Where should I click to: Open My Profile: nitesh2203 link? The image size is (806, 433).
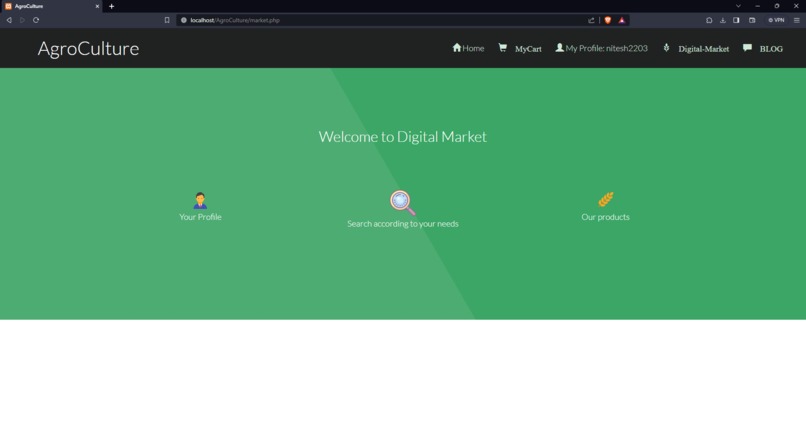[x=607, y=48]
